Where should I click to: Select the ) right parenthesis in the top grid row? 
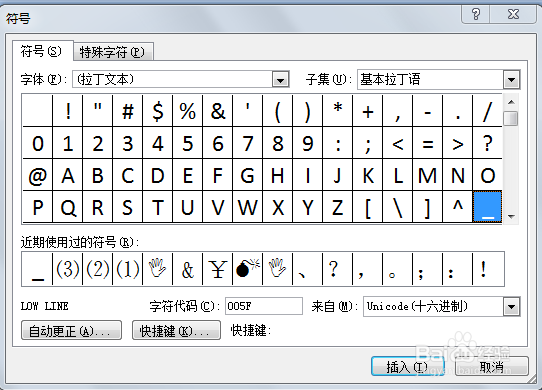pyautogui.click(x=308, y=111)
